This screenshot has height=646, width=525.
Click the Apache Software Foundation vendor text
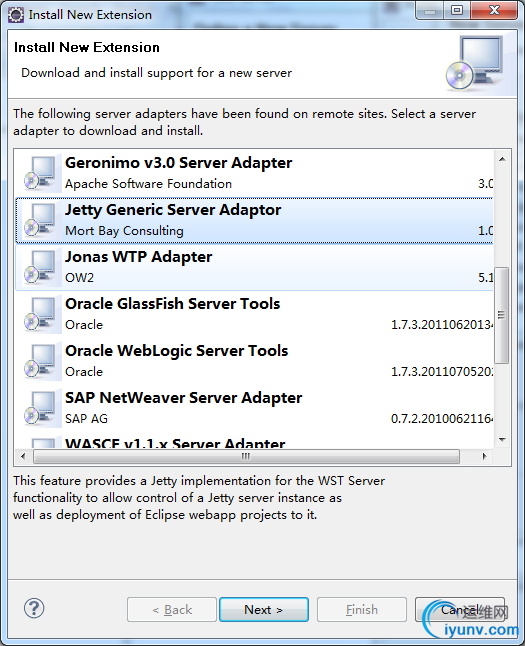(x=148, y=184)
